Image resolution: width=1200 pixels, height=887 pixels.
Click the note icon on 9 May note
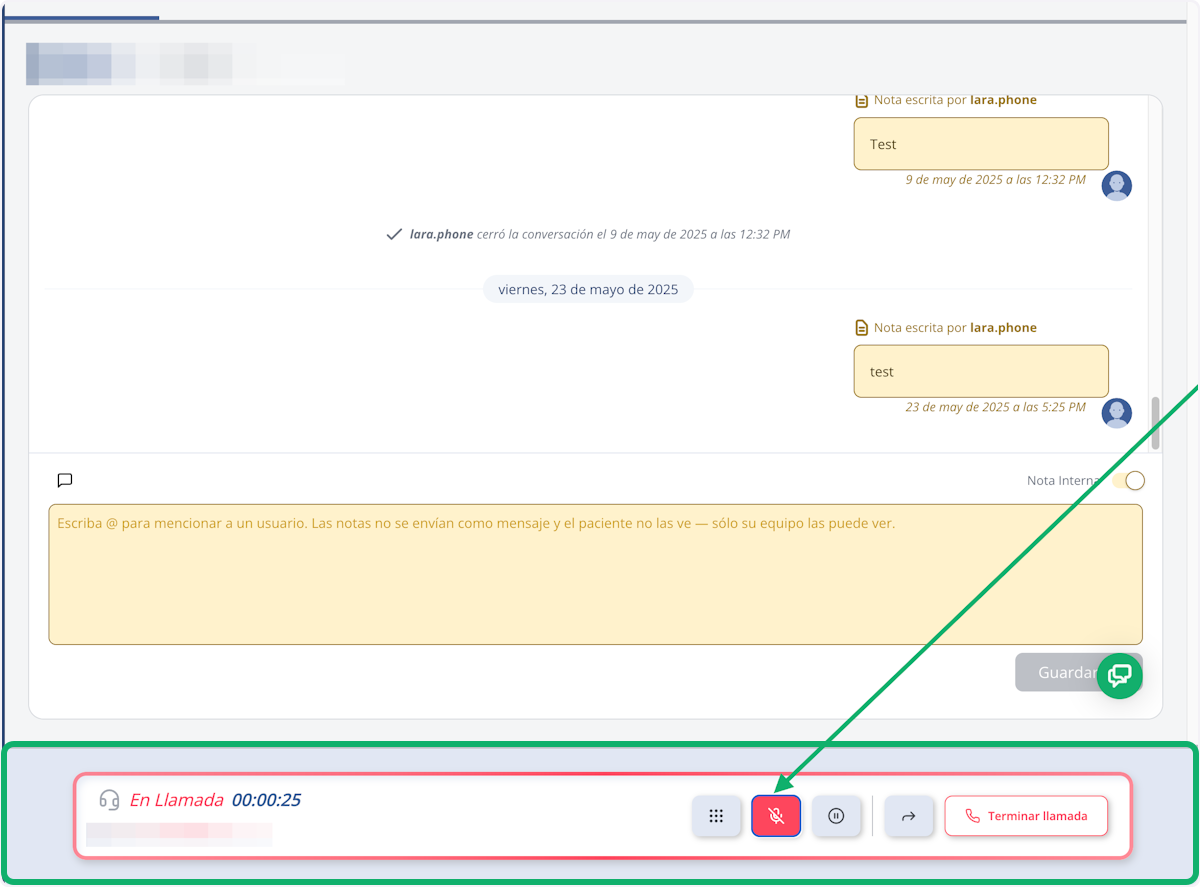[861, 100]
